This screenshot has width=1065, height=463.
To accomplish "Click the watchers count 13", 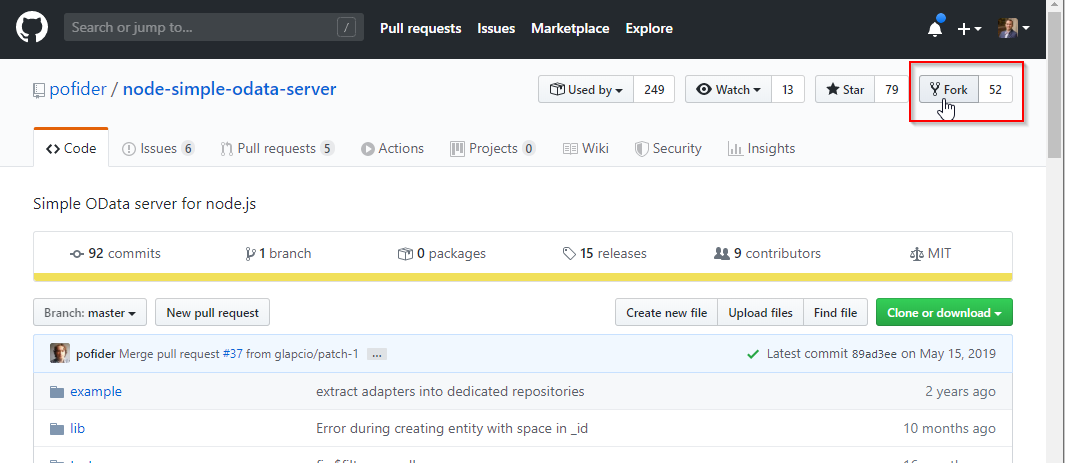I will tap(788, 90).
